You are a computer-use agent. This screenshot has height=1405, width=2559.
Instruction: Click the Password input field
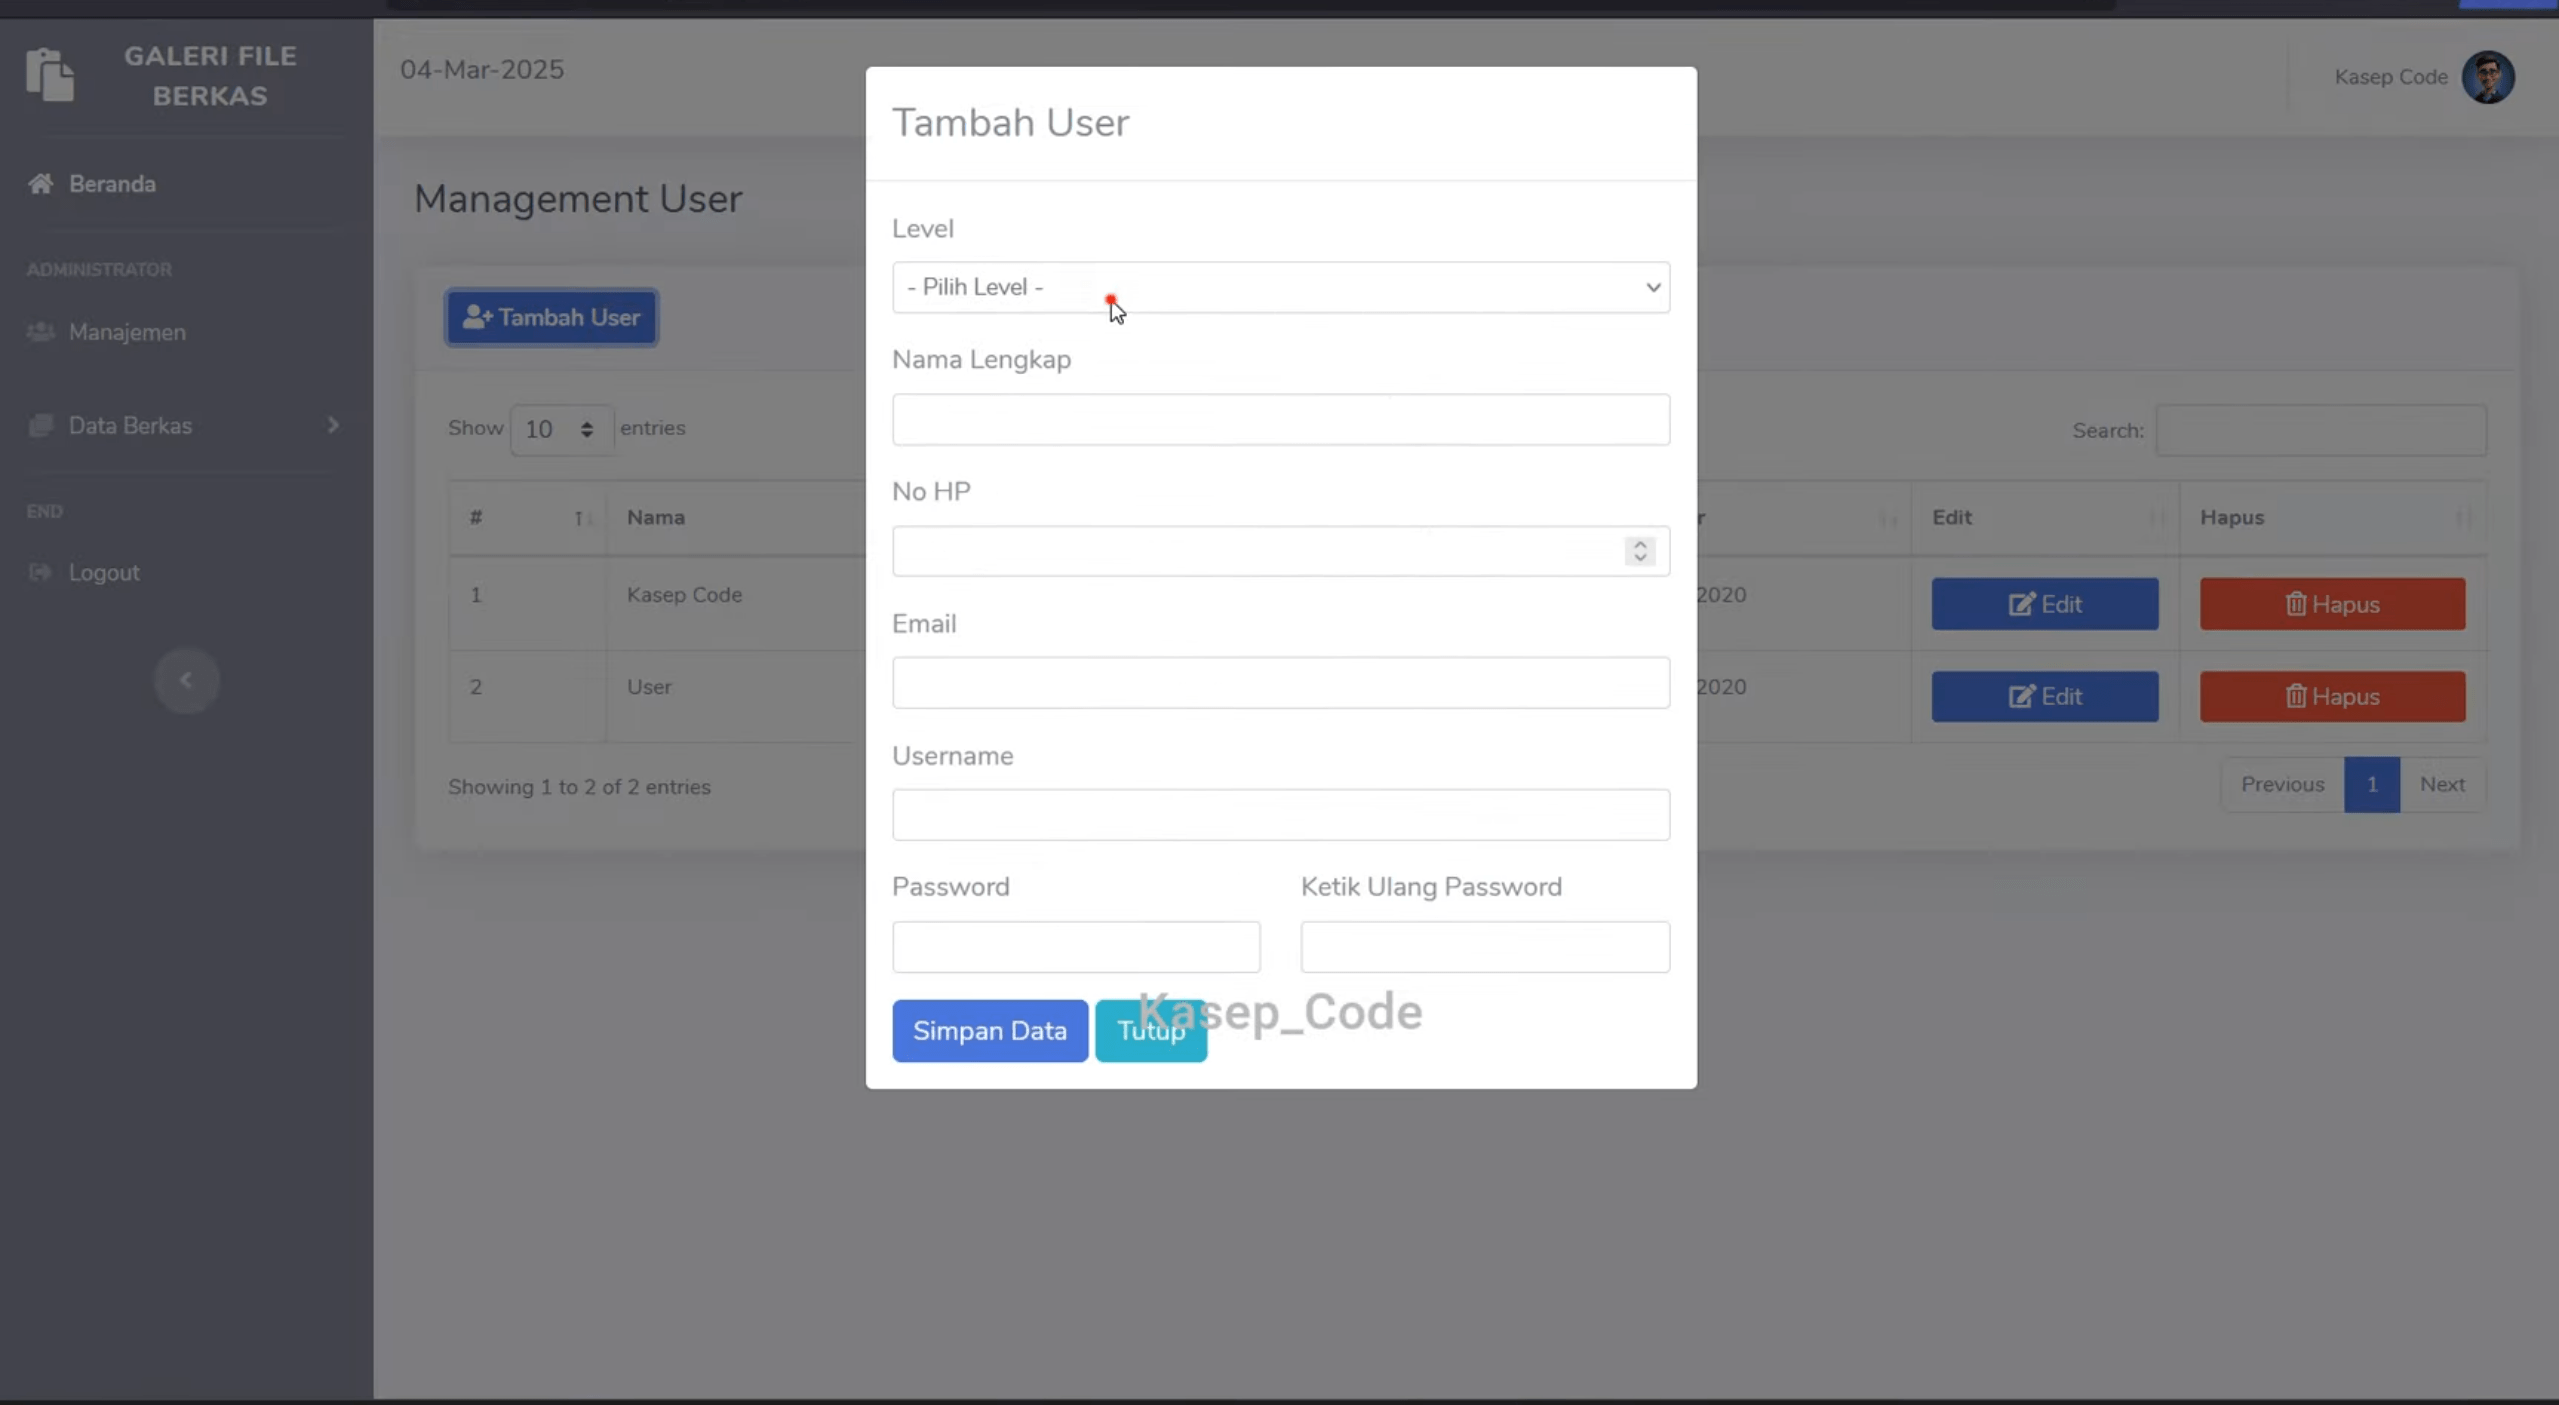coord(1076,946)
